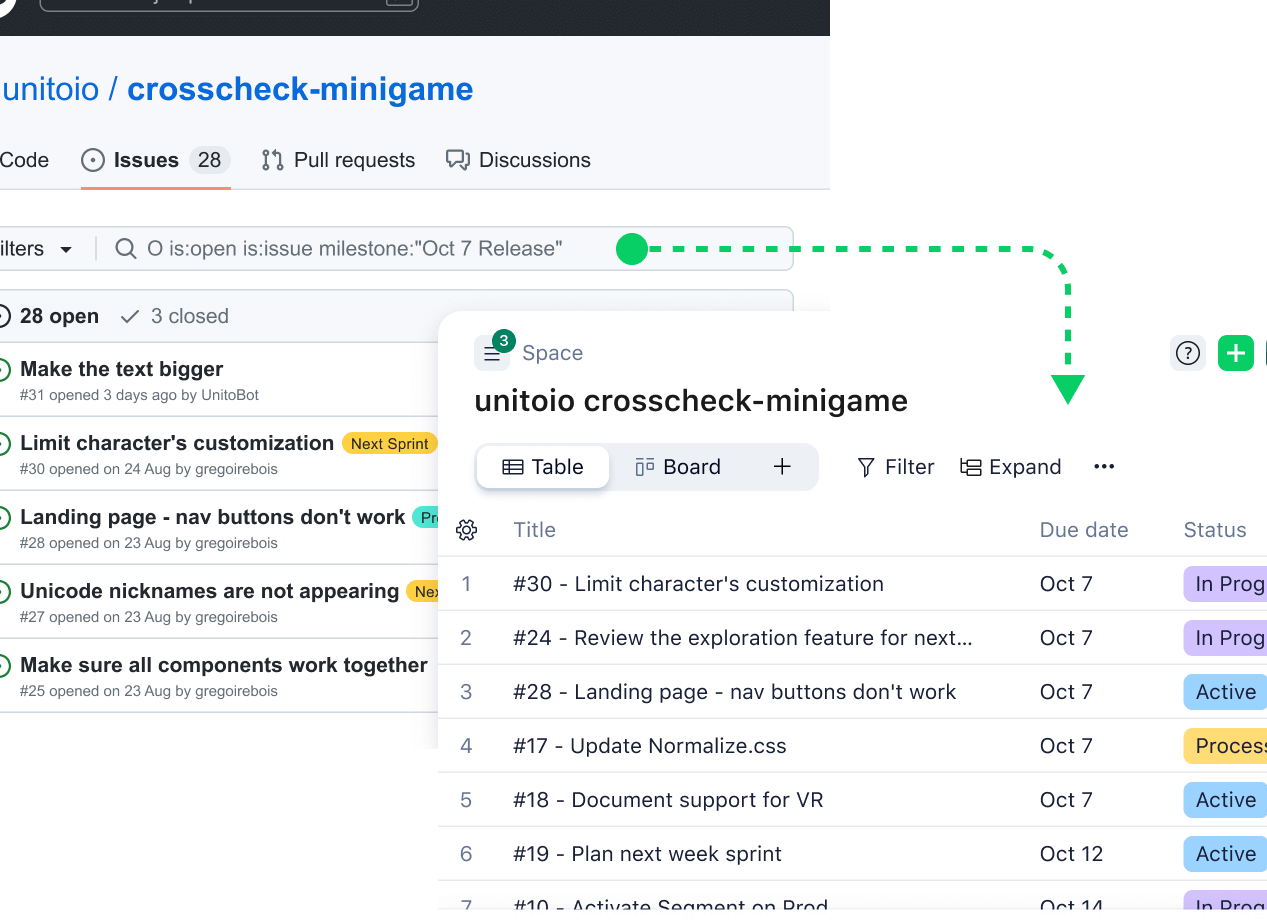Open the three-dot more options menu

pyautogui.click(x=1104, y=467)
